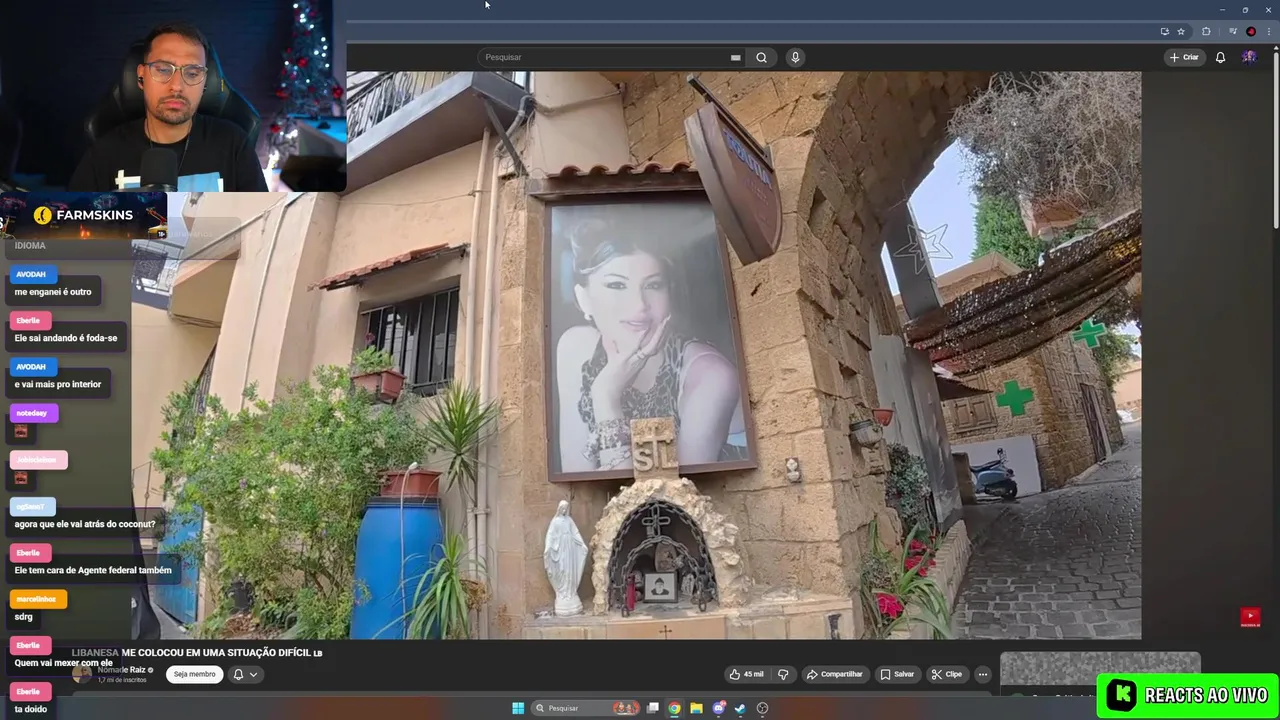Click the Seja membro join button

[195, 674]
